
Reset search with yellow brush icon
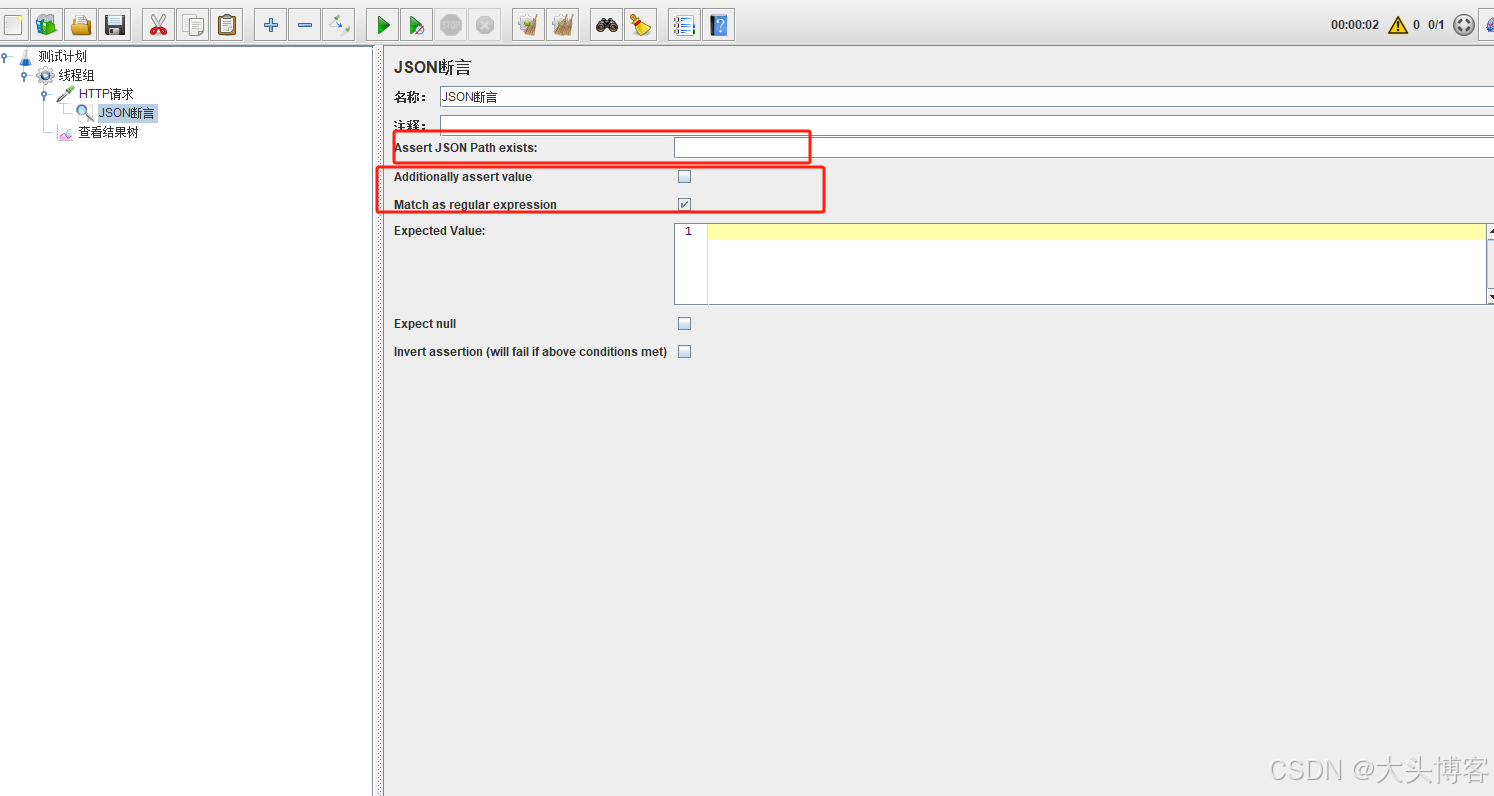[640, 24]
